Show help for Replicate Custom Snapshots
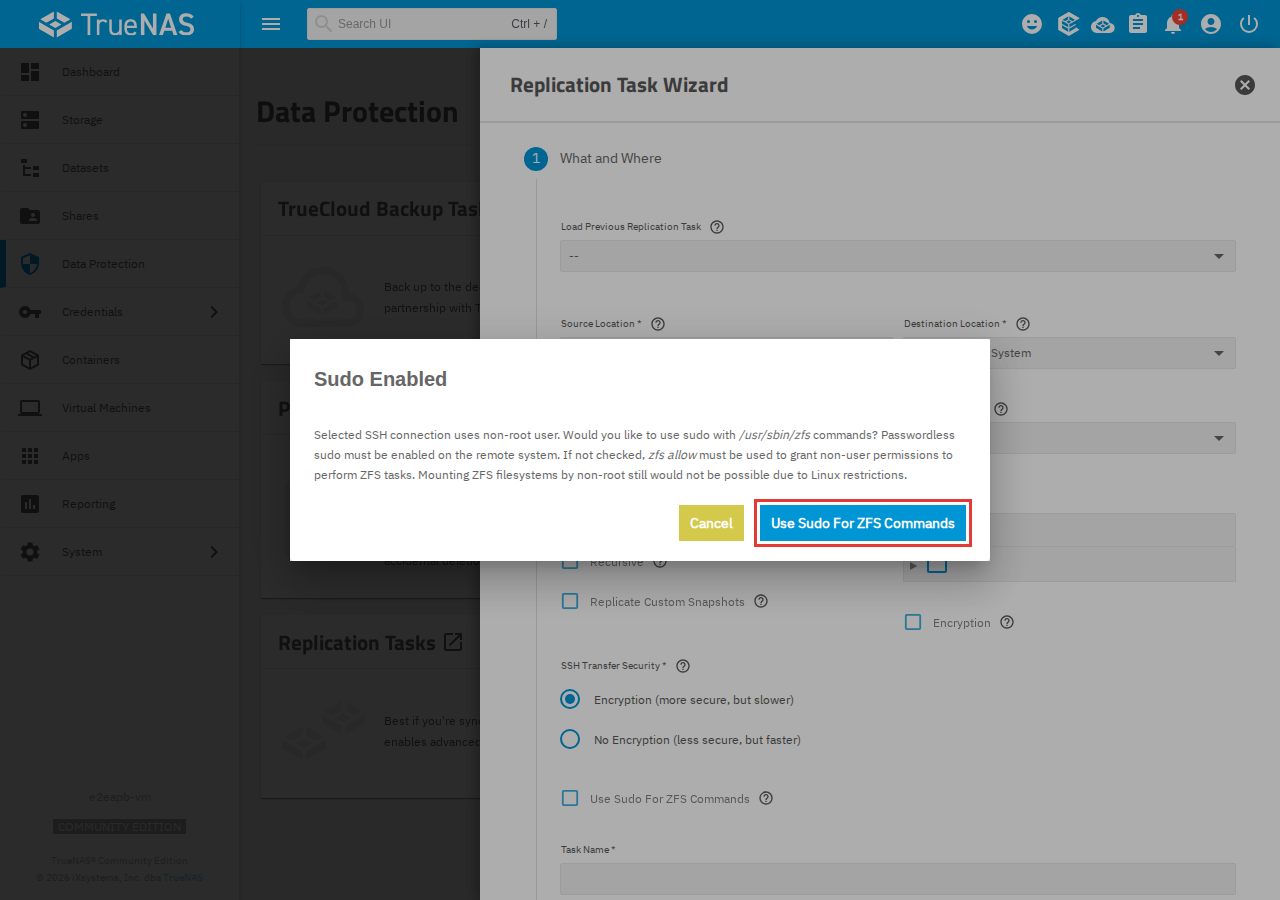Screen dimensions: 1280x900 (761, 602)
